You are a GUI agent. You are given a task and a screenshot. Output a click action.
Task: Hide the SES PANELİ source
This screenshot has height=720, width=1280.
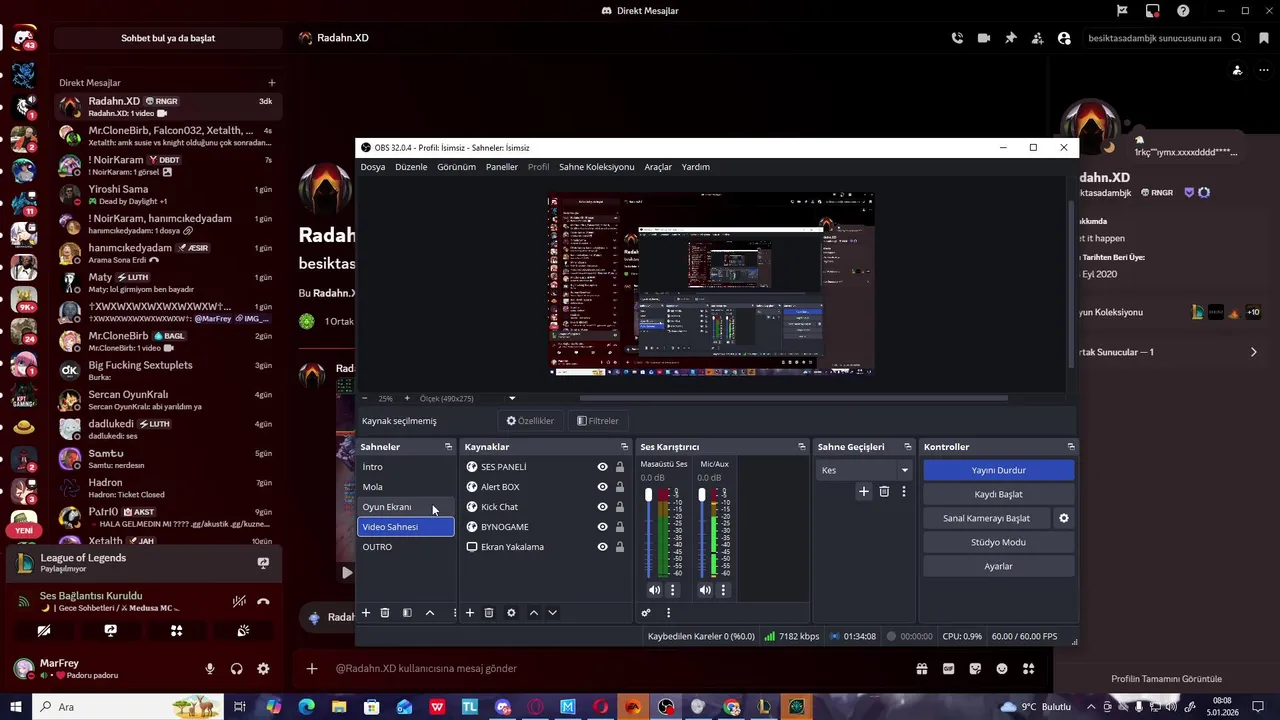602,467
